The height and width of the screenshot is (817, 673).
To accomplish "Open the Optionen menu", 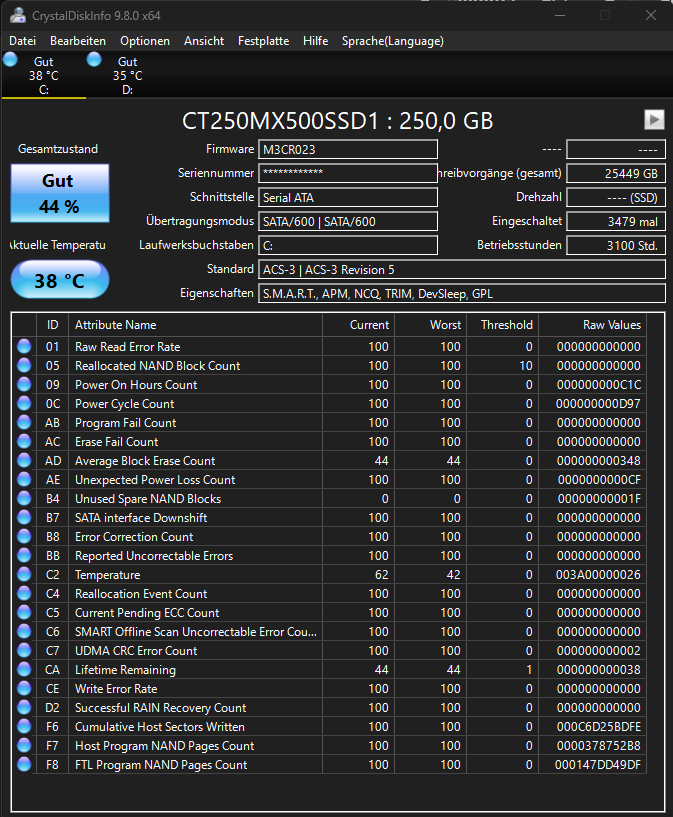I will (x=145, y=41).
